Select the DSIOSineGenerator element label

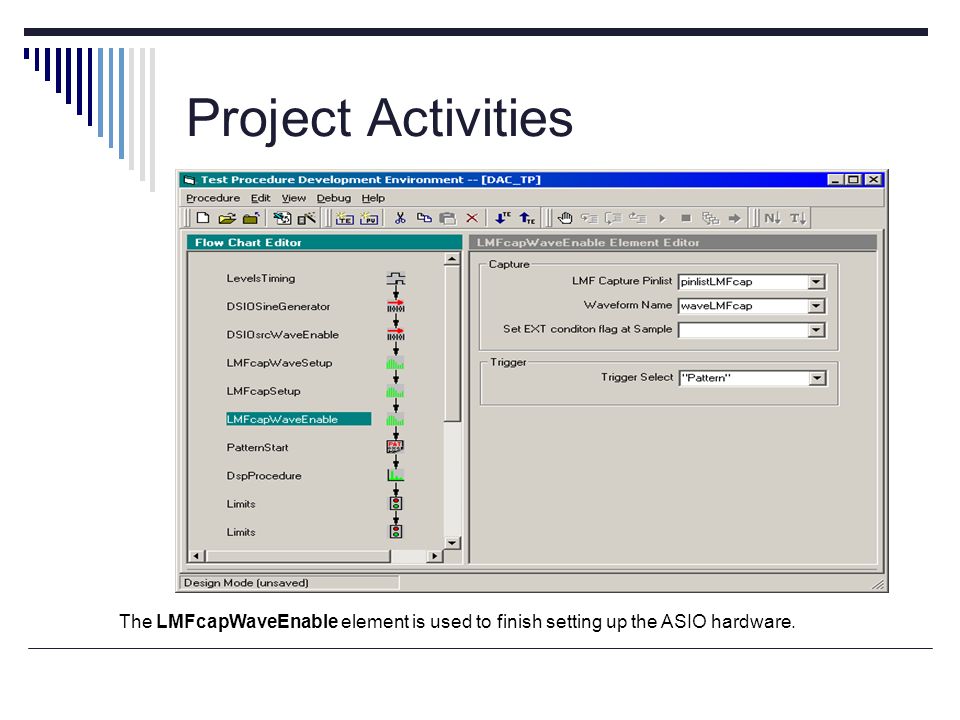coord(278,307)
